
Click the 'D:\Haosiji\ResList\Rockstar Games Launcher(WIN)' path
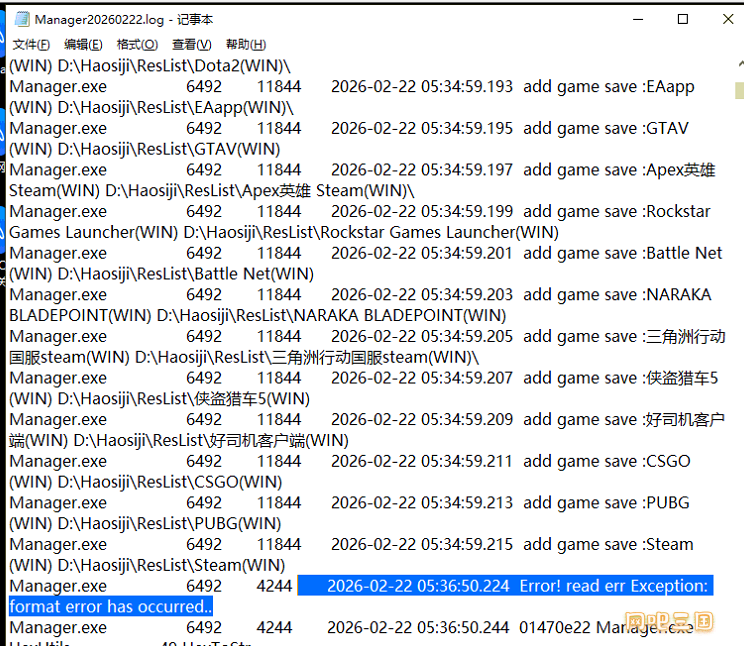point(371,233)
